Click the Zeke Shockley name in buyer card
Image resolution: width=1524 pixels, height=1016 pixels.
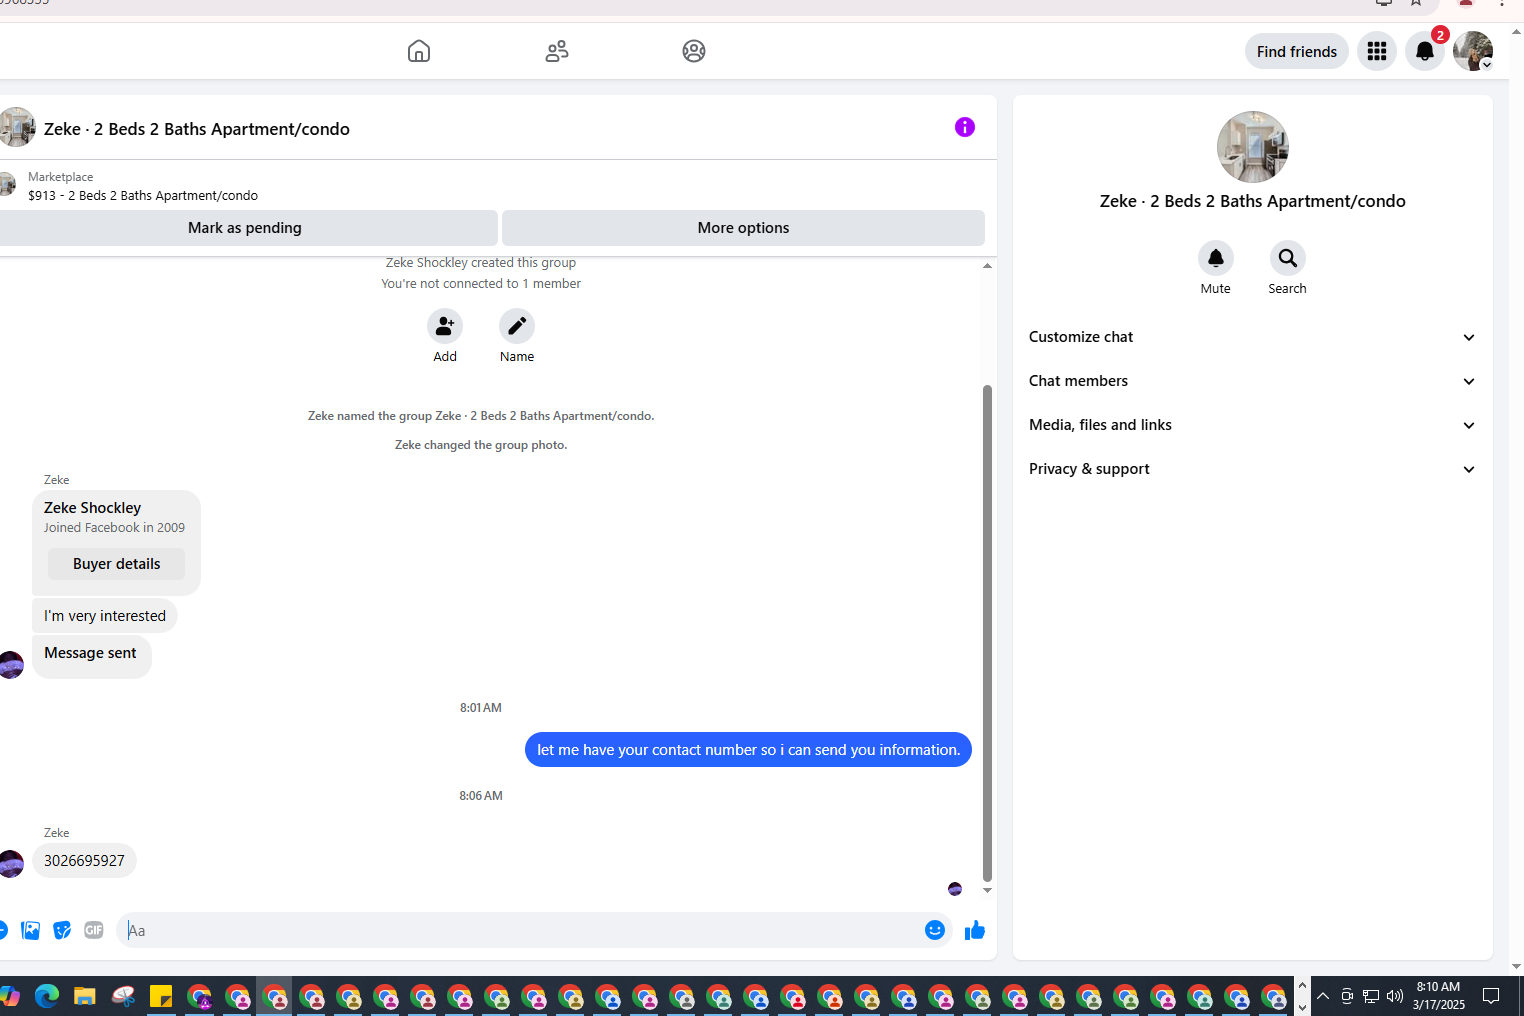point(92,508)
